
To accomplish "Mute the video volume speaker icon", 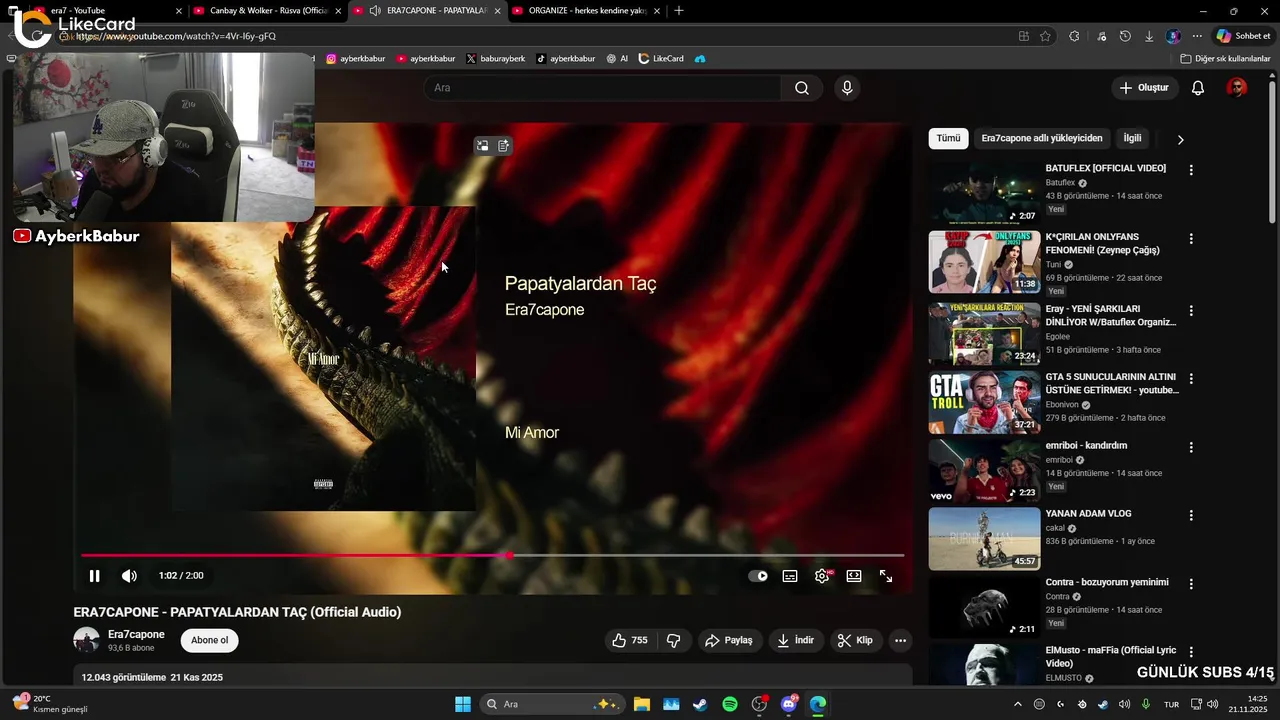I will tap(129, 576).
